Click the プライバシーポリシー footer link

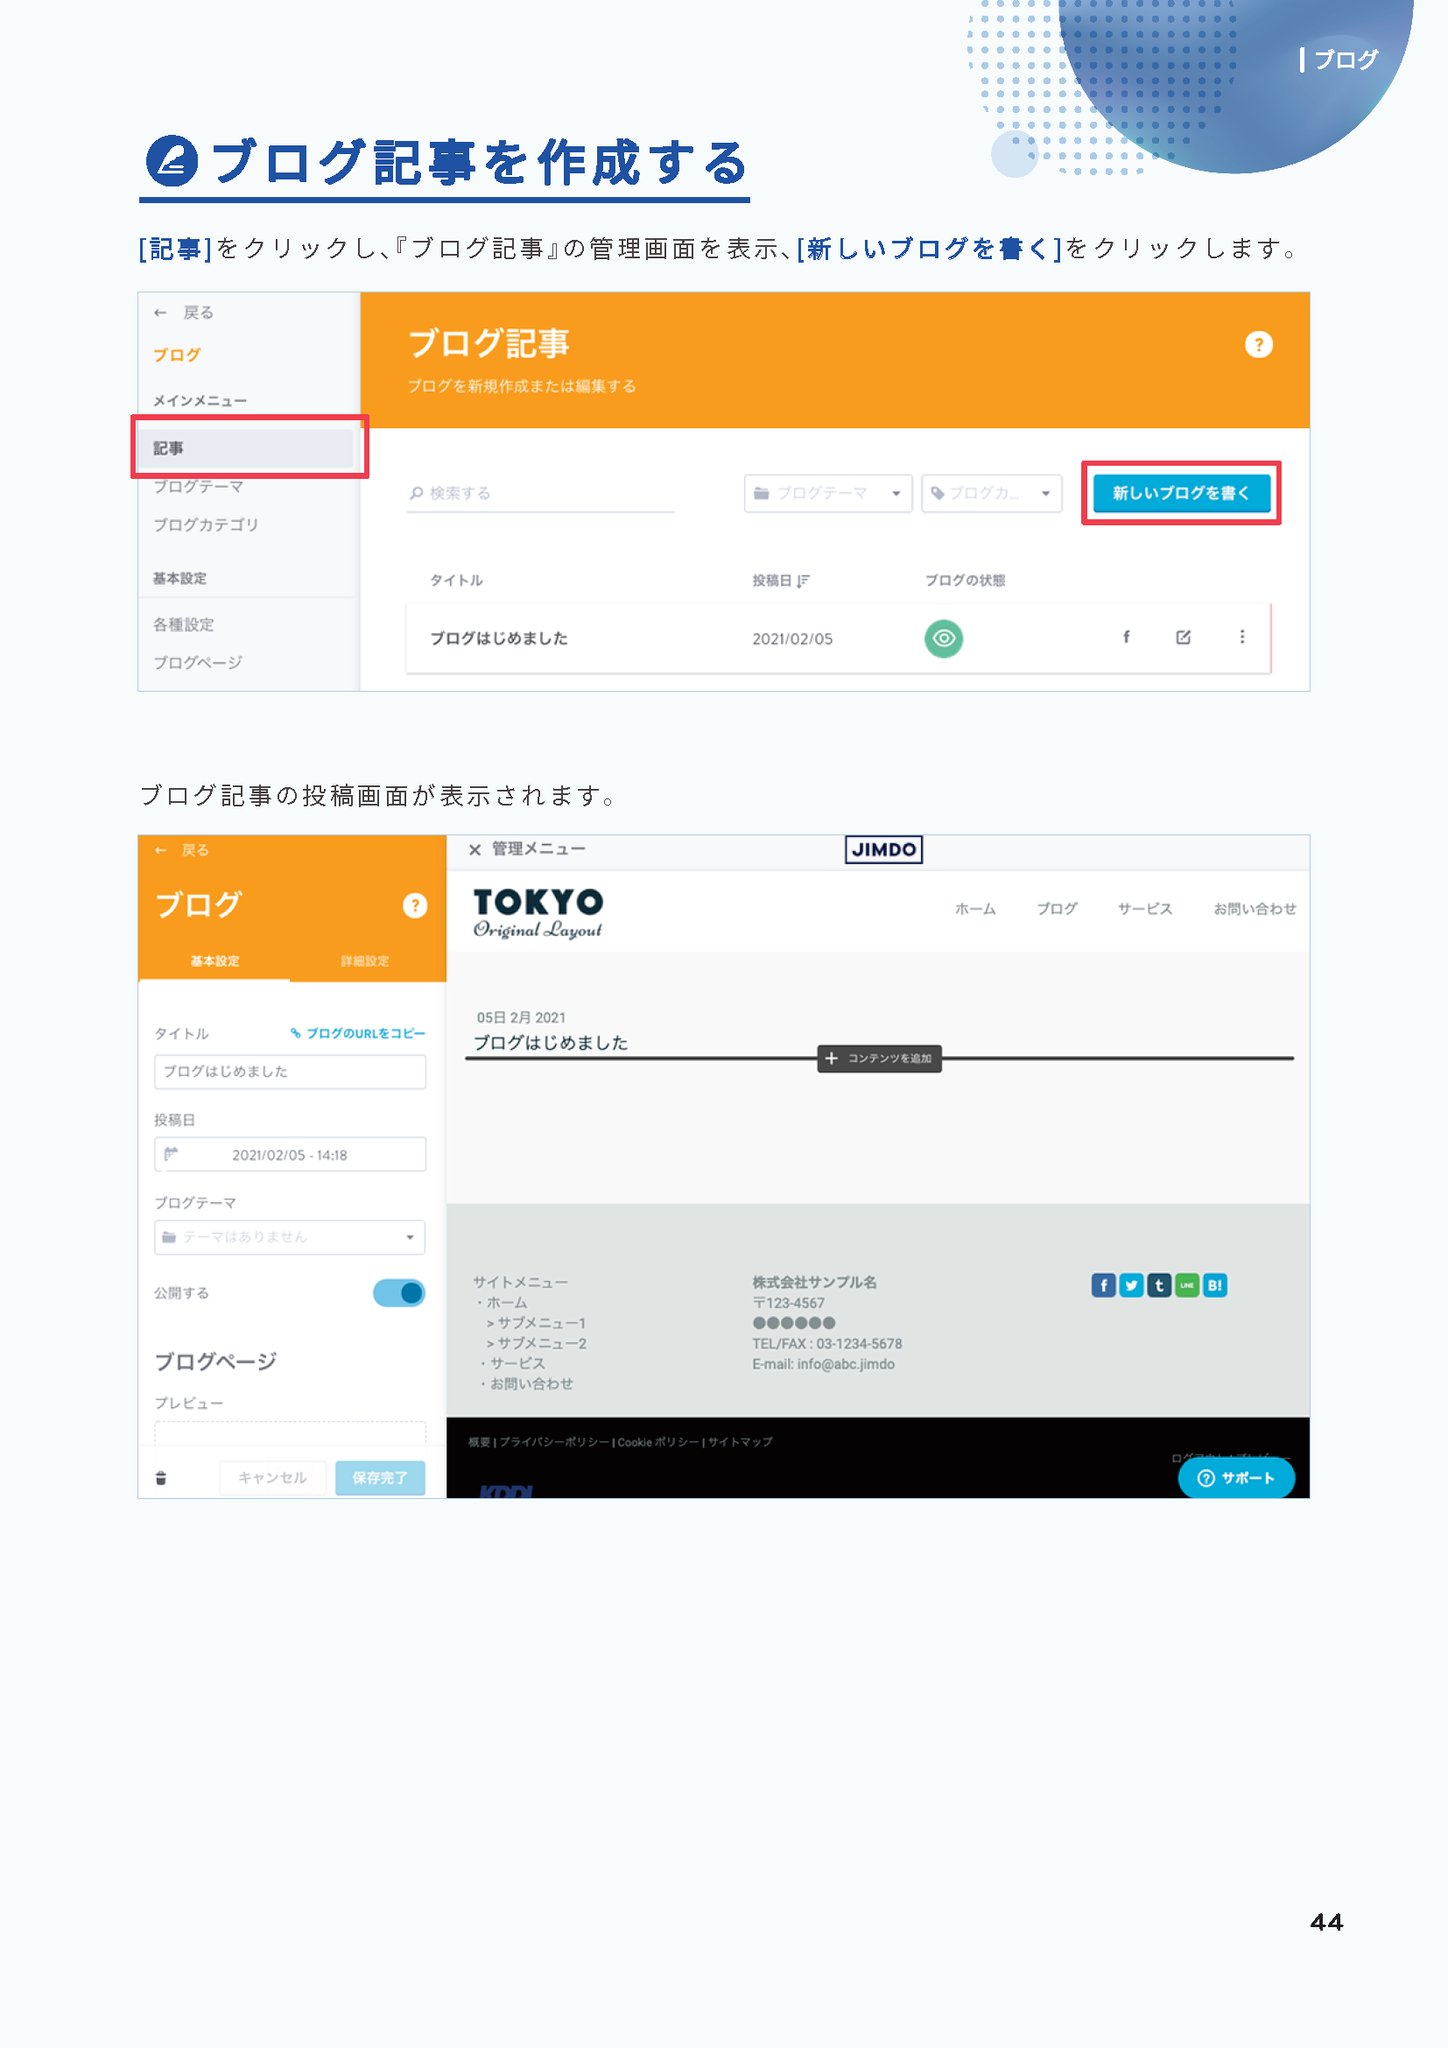tap(554, 1442)
